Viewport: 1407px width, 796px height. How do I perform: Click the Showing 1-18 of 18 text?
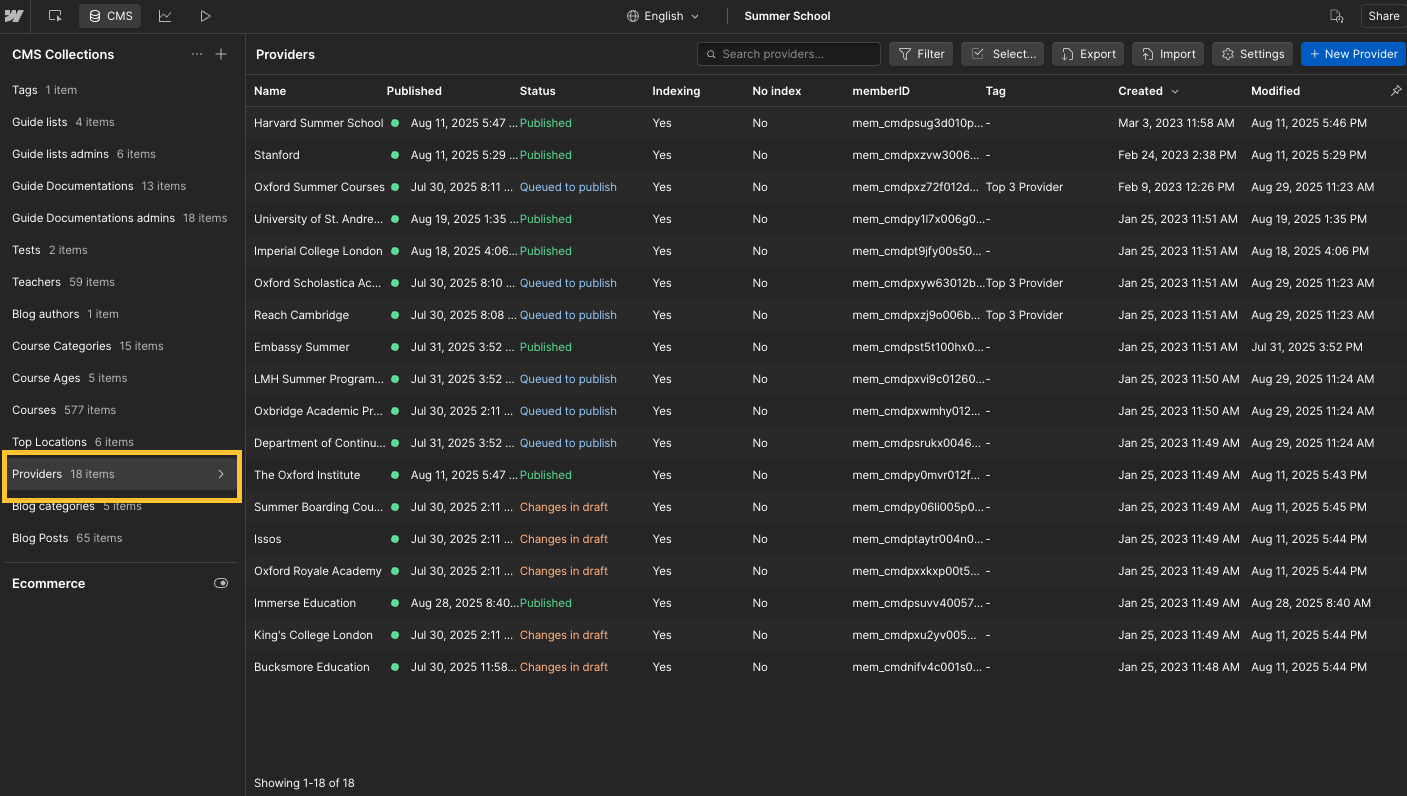(x=304, y=783)
